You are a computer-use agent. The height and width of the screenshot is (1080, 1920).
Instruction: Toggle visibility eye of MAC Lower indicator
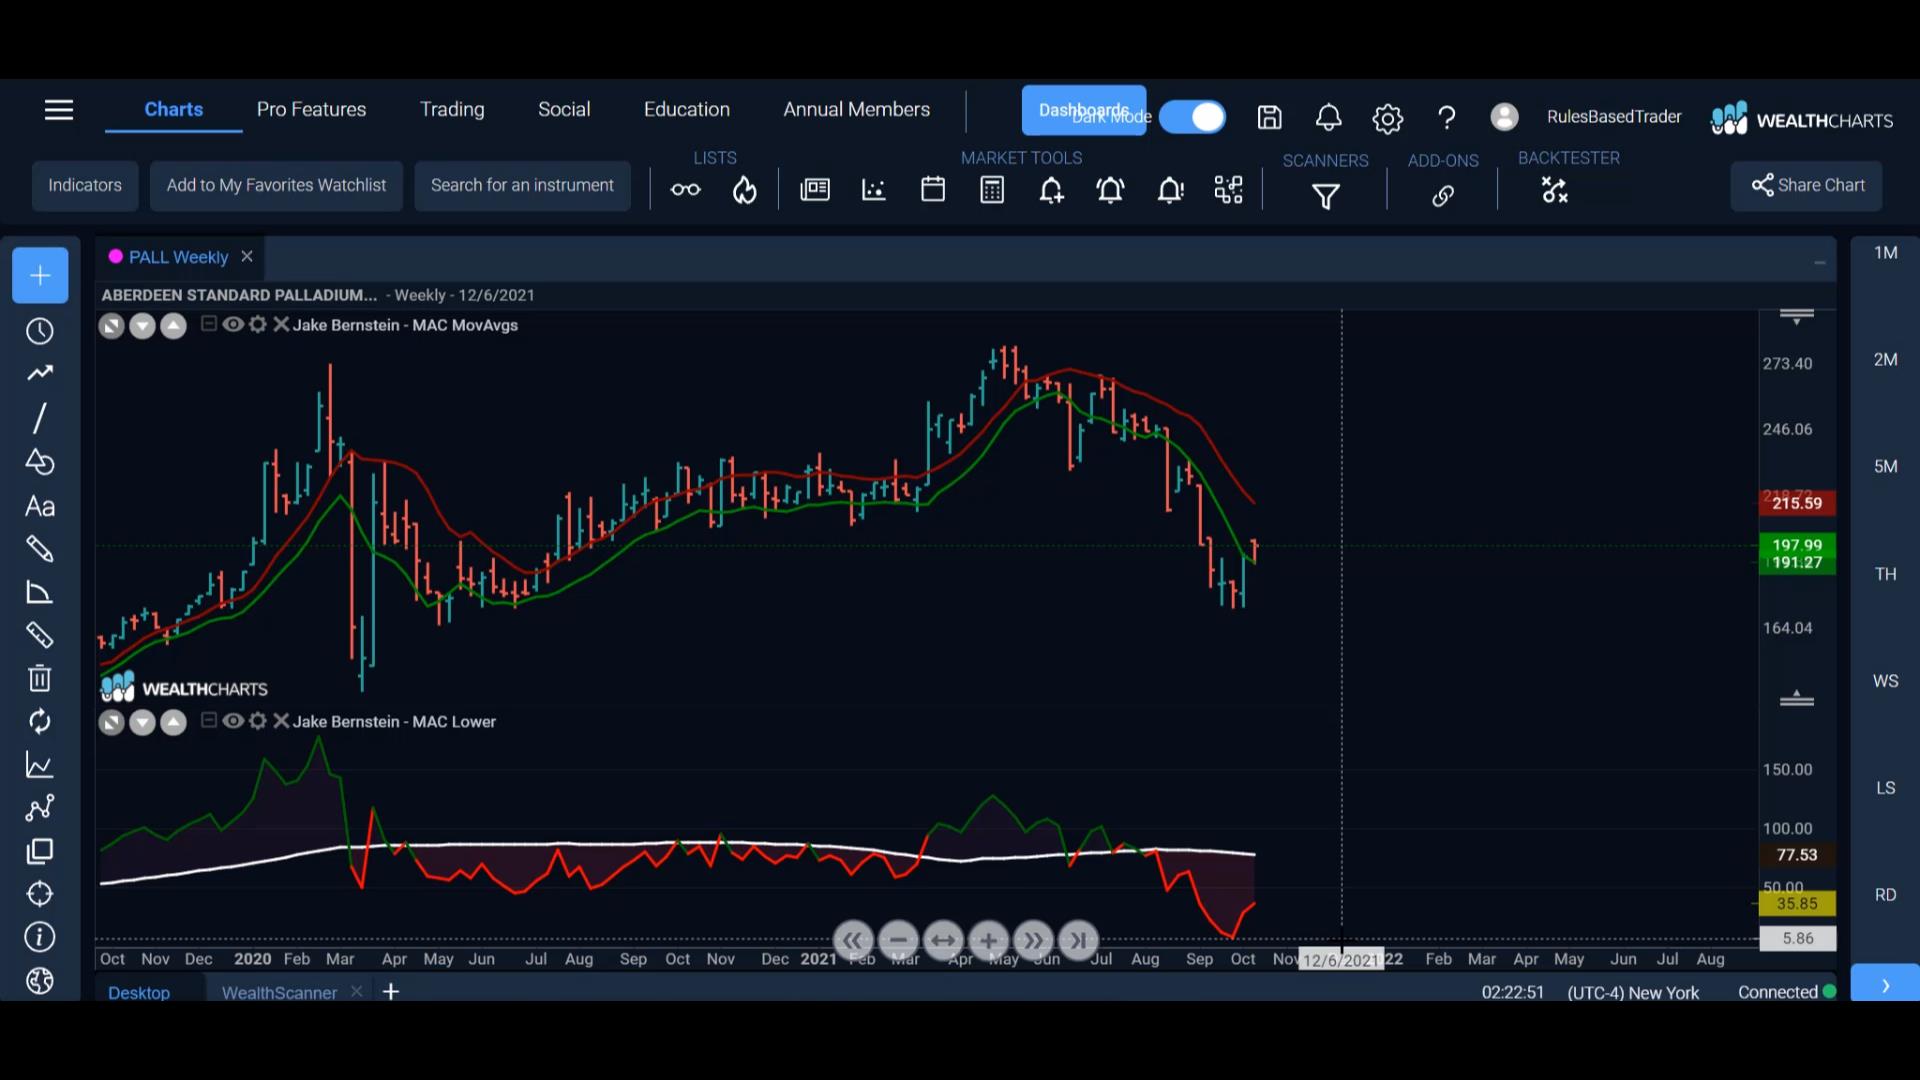(x=233, y=720)
